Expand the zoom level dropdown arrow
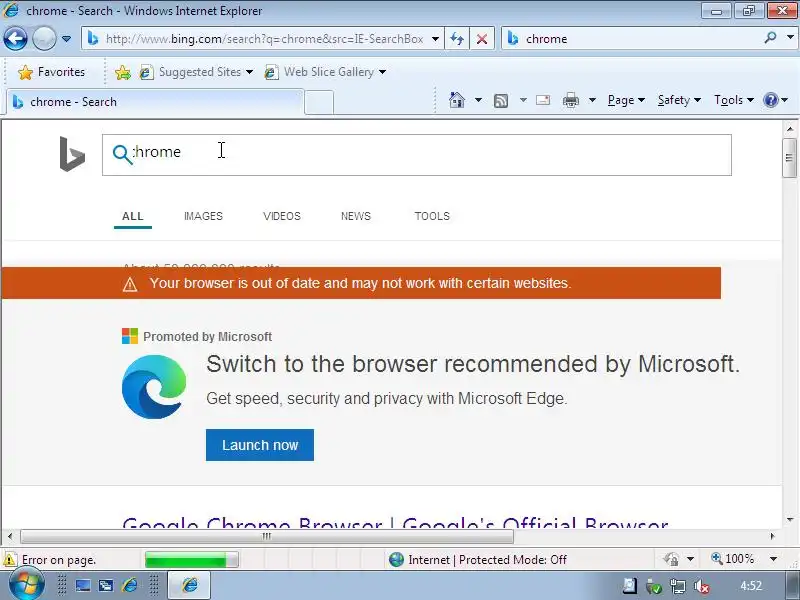800x600 pixels. pos(773,559)
